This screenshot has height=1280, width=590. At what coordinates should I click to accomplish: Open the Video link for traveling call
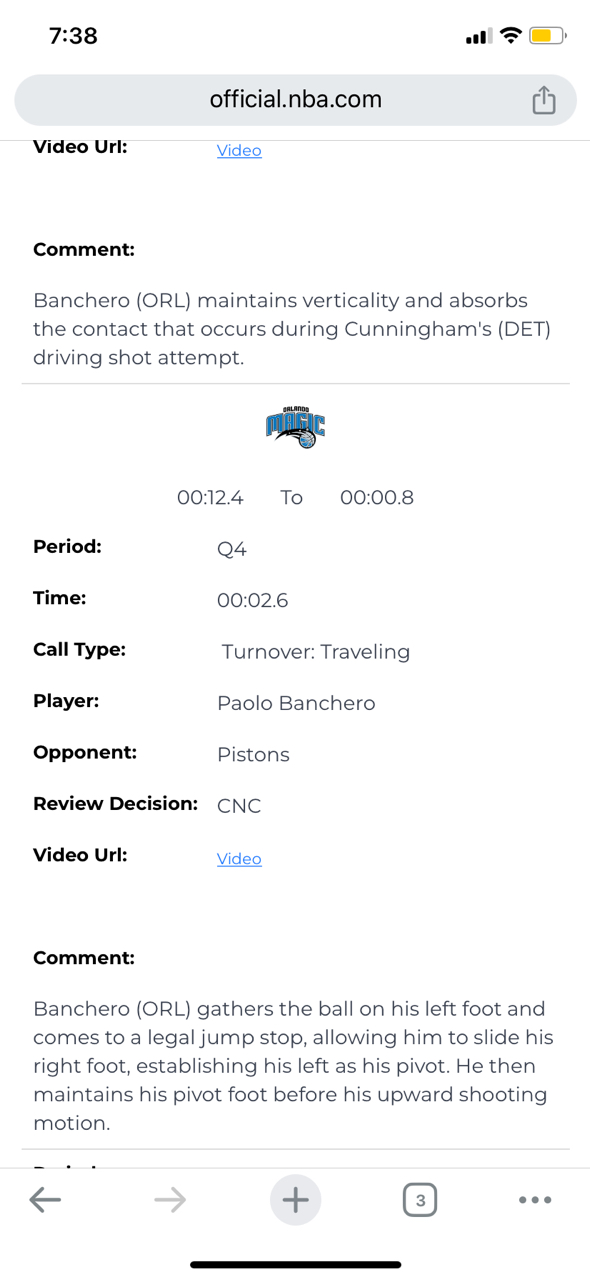[x=239, y=859]
